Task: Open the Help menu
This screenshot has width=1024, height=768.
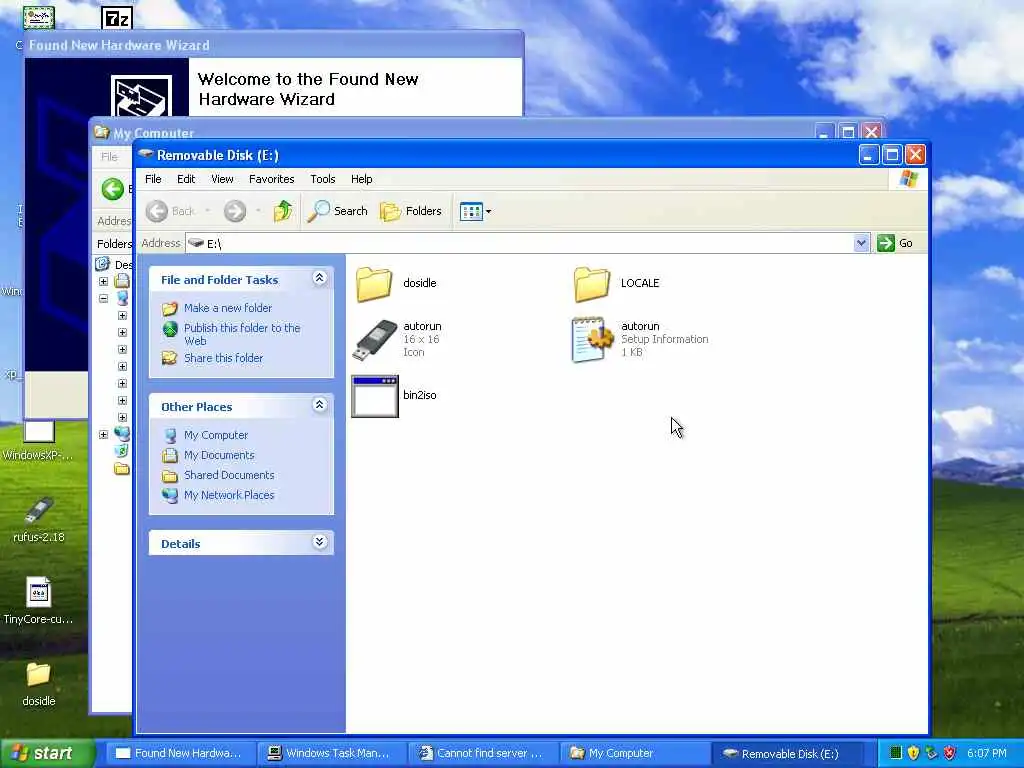Action: 362,179
